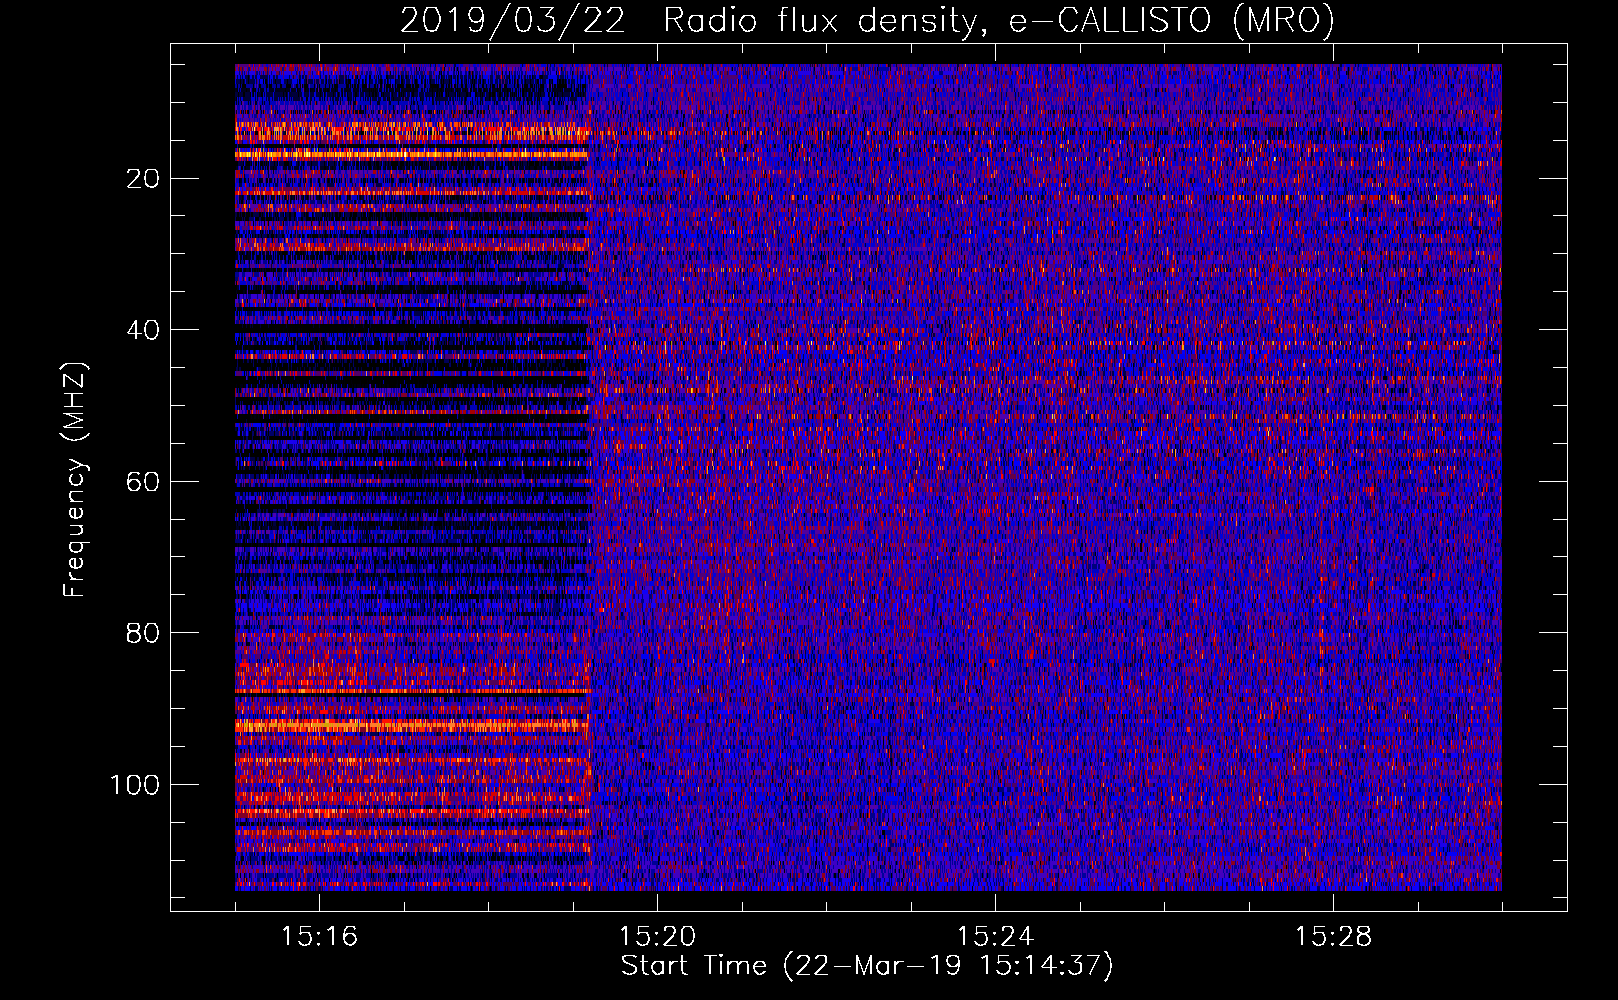Click the 15:24 time tick label
The image size is (1618, 1000).
pyautogui.click(x=995, y=937)
